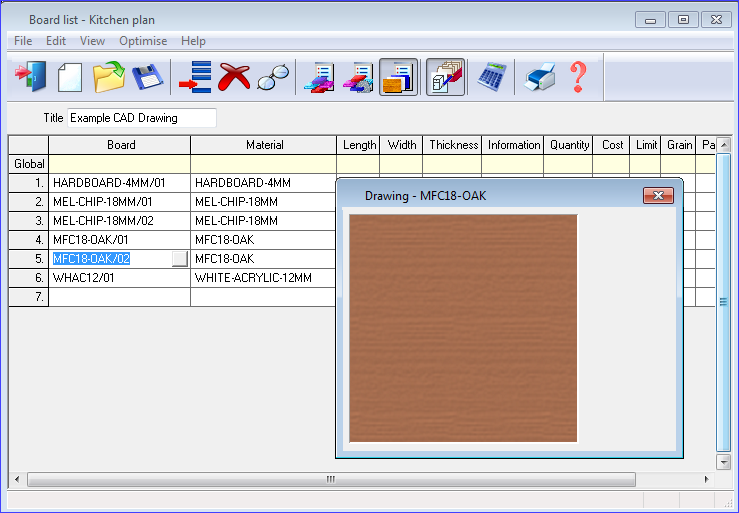This screenshot has width=739, height=513.
Task: Click the Material column header
Action: click(x=263, y=145)
